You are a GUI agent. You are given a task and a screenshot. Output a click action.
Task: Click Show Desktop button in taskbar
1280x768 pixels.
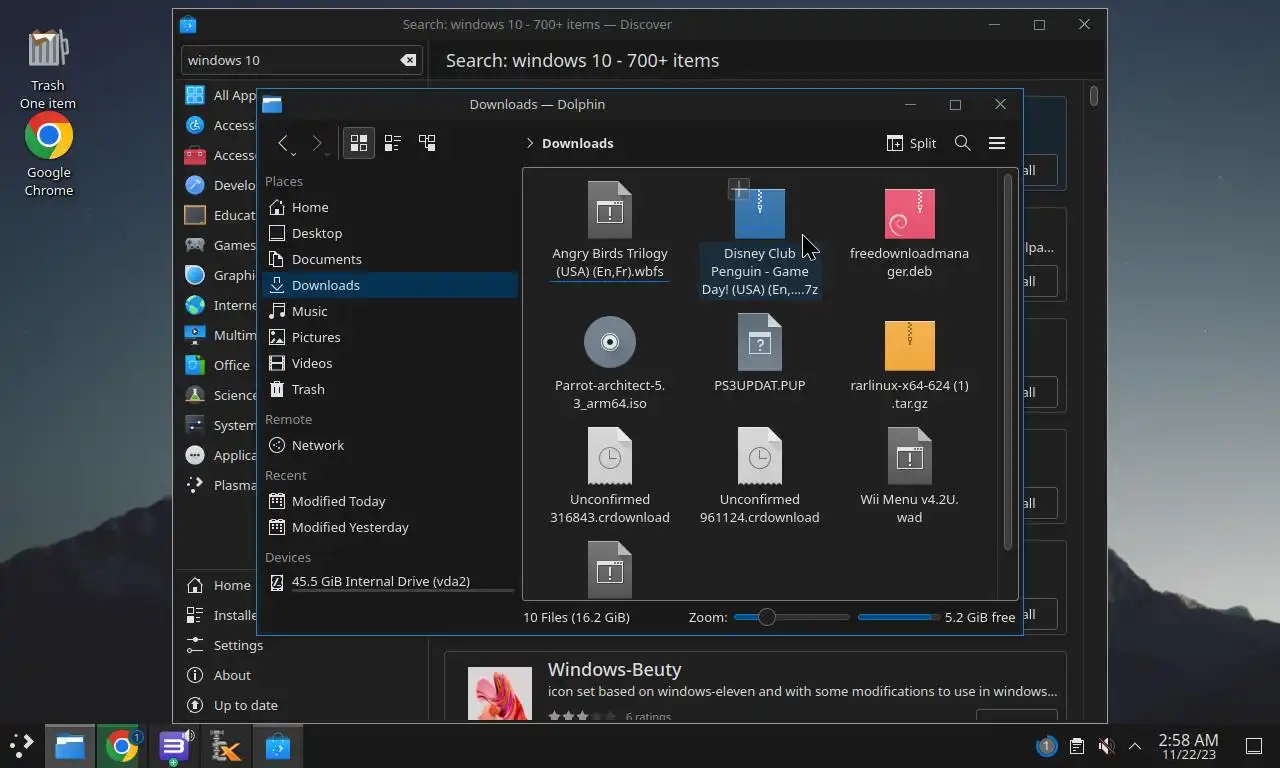click(x=1253, y=746)
